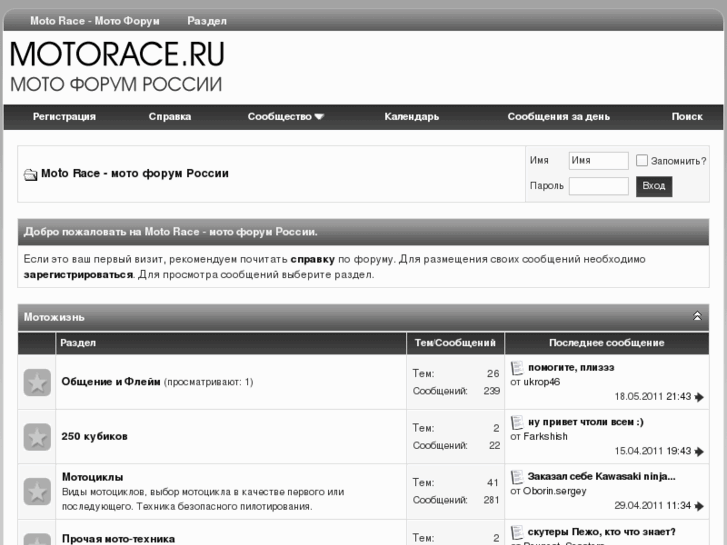Open the Прочая мото-техника forum section
Image resolution: width=727 pixels, height=545 pixels.
pos(118,539)
